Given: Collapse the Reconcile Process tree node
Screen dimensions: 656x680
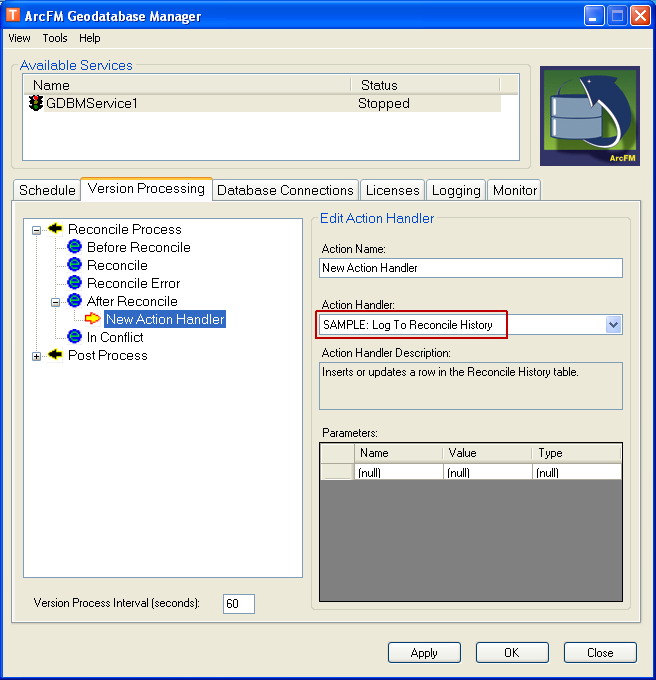Looking at the screenshot, I should (36, 230).
